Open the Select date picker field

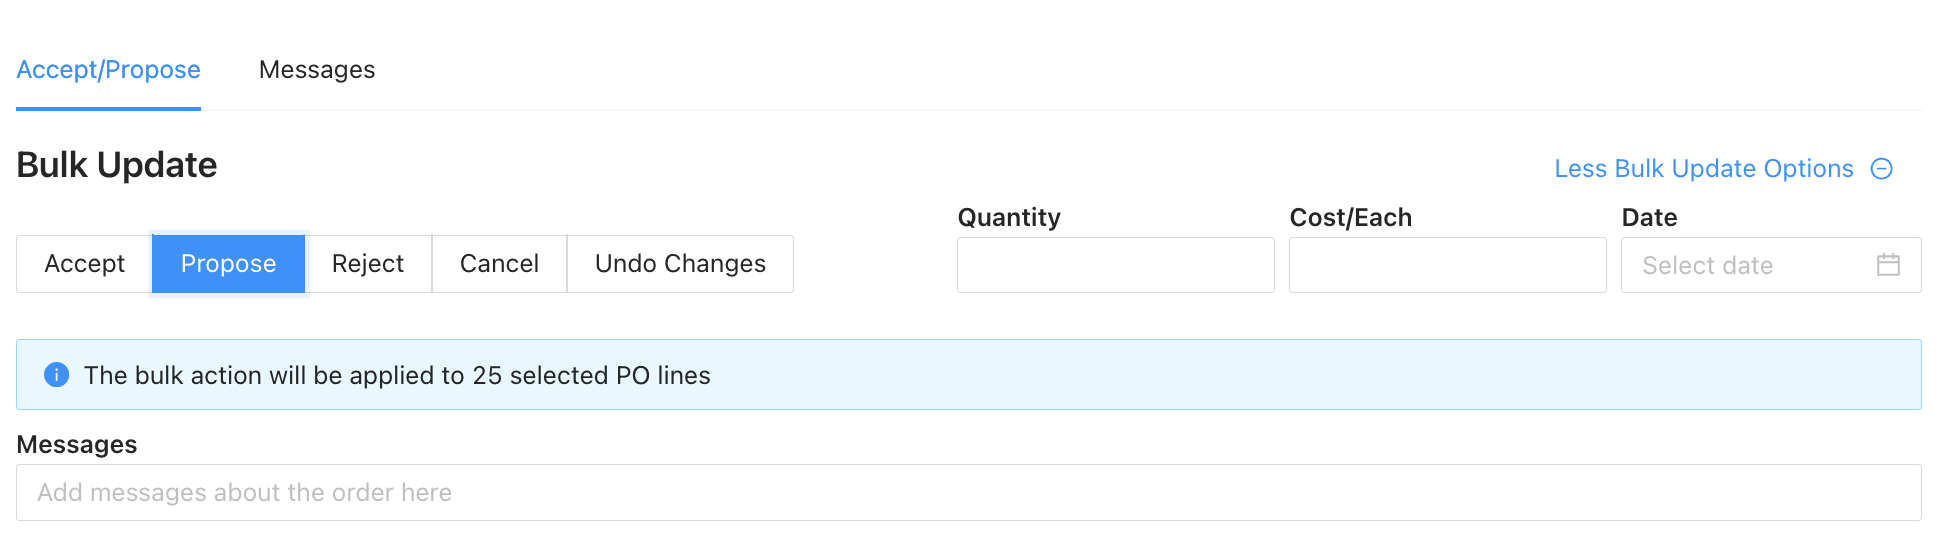point(1771,265)
